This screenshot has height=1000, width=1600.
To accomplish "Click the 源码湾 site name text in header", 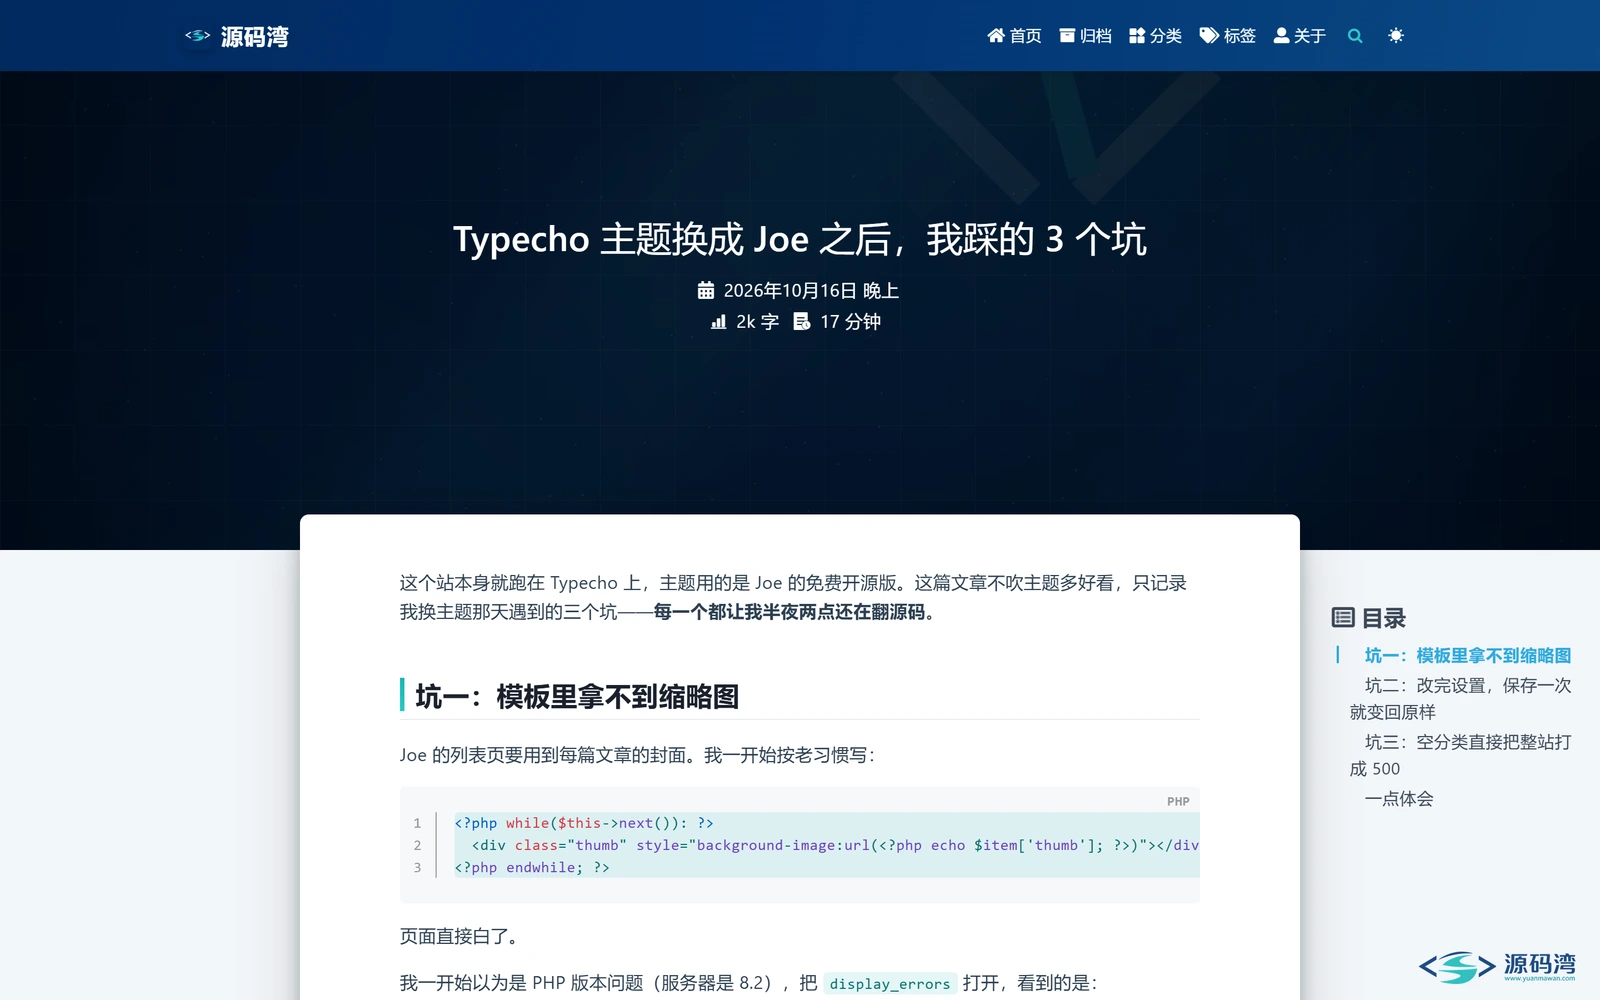I will tap(255, 37).
